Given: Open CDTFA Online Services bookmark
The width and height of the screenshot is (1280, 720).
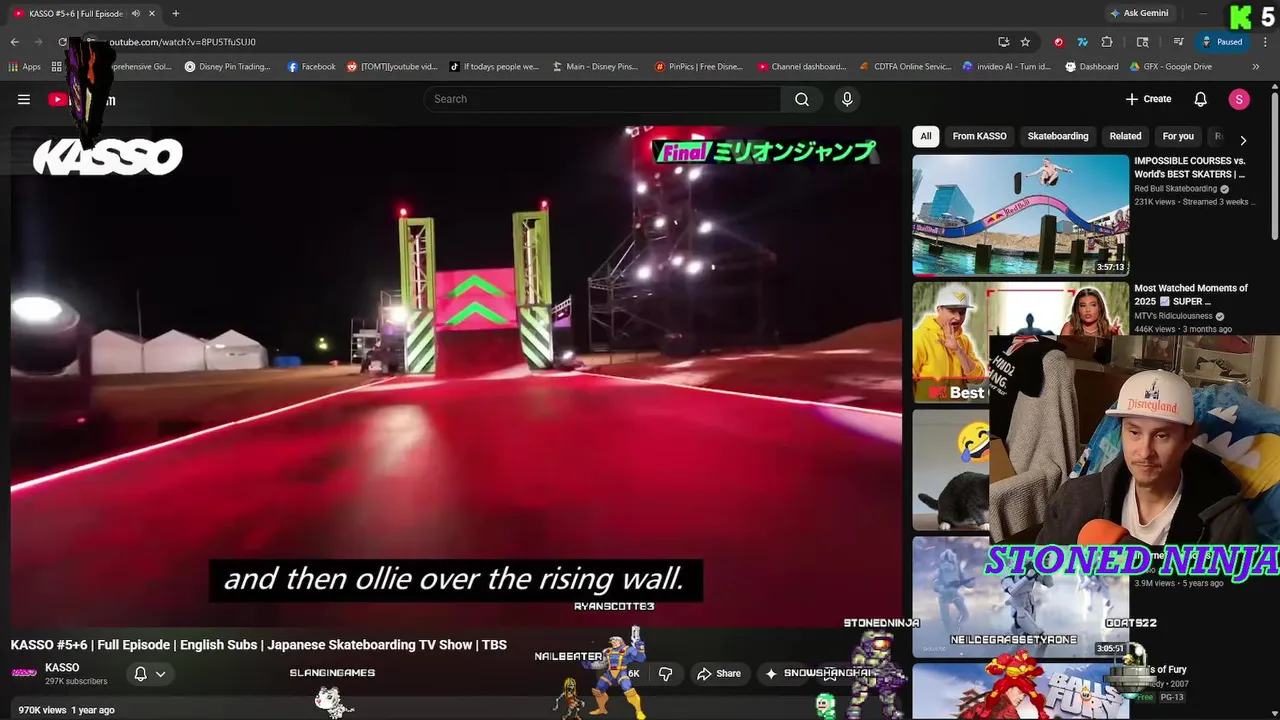Looking at the screenshot, I should [906, 67].
